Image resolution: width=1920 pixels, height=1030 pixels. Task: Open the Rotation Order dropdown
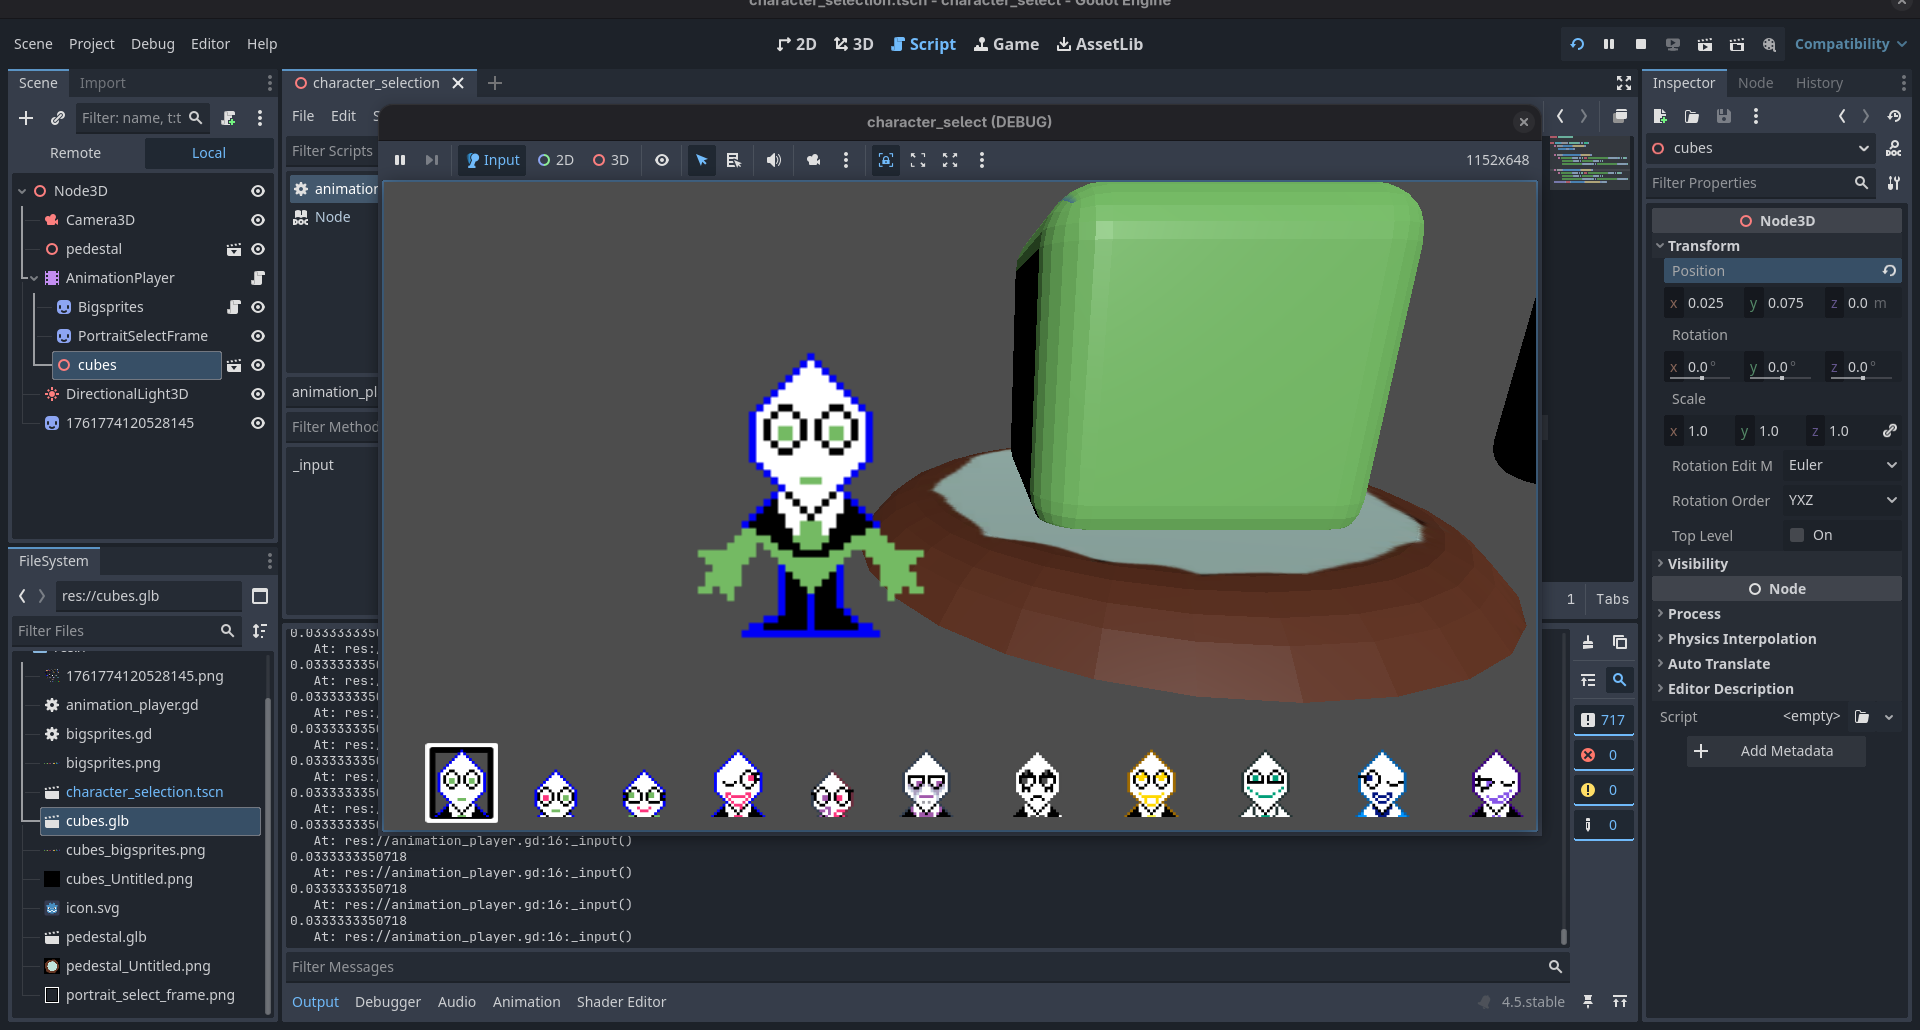pos(1841,500)
